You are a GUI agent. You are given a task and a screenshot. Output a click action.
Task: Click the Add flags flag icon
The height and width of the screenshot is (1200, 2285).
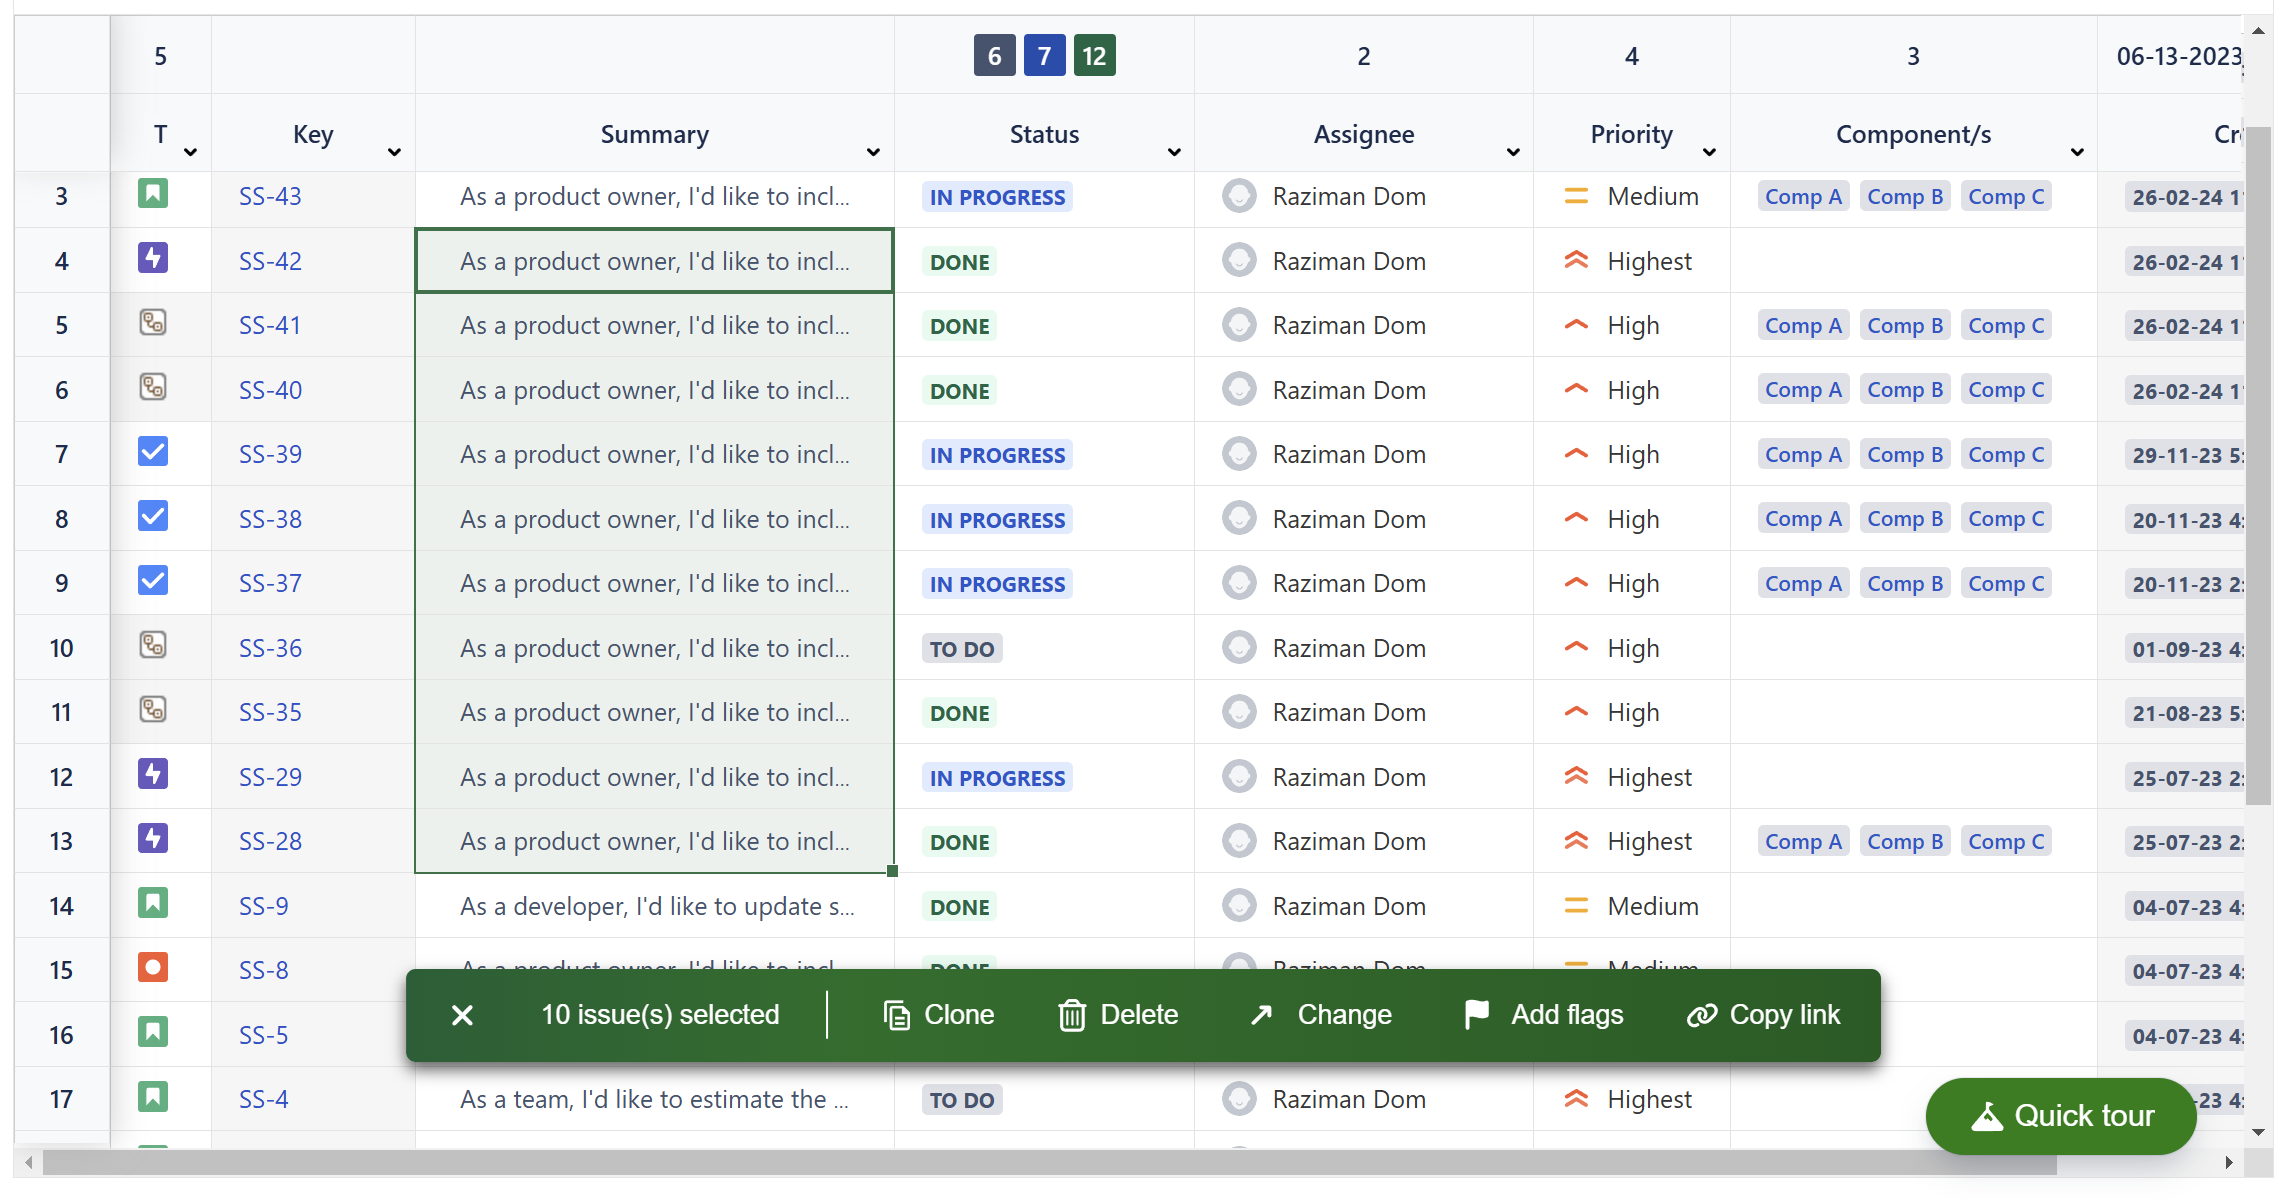click(x=1476, y=1014)
